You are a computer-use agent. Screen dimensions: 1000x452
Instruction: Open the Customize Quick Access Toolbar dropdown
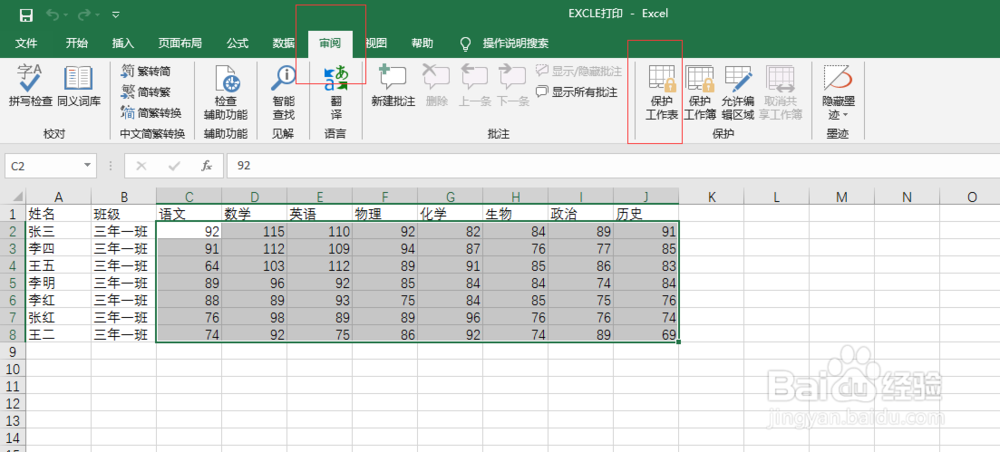click(x=115, y=14)
